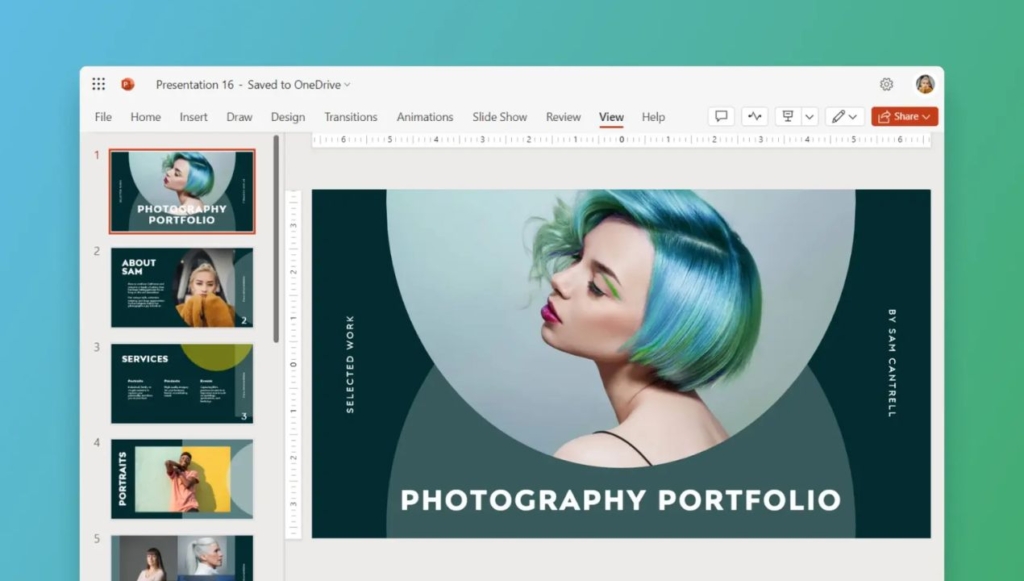Click the Catch Up activity icon
Image resolution: width=1024 pixels, height=581 pixels.
pos(754,117)
